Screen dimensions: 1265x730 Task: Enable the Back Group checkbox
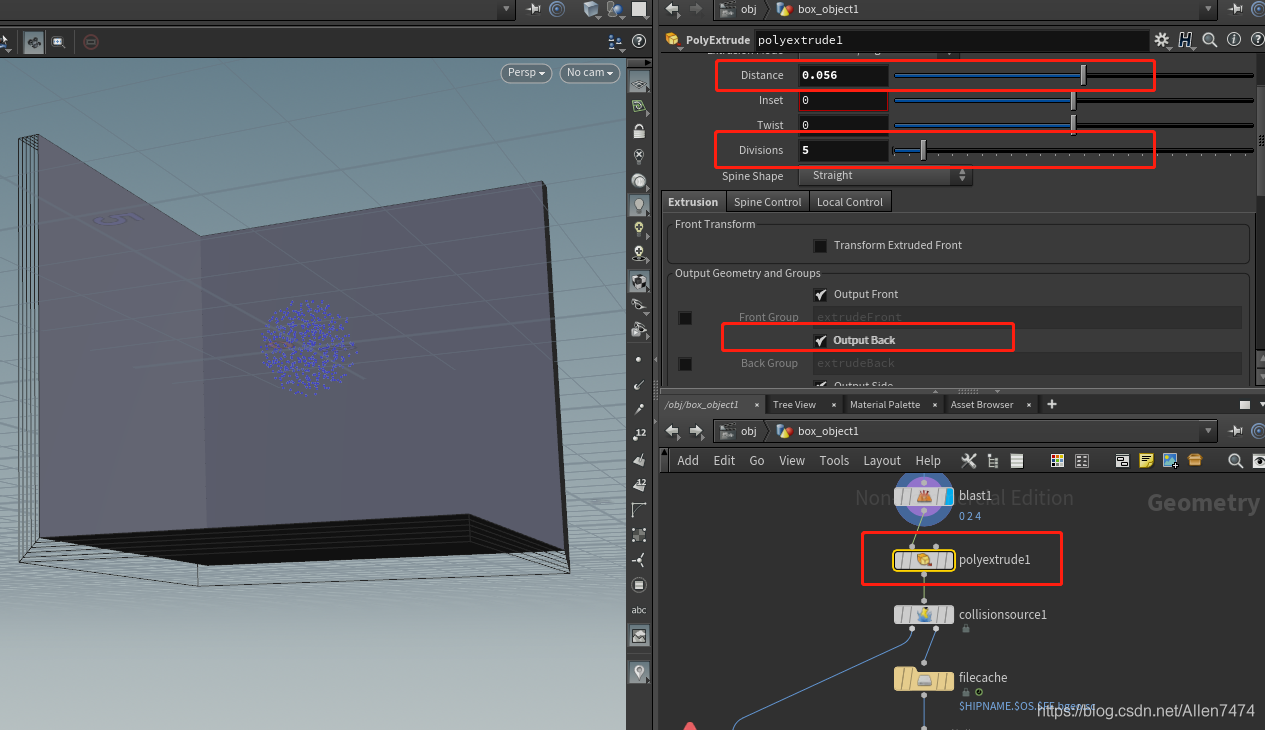(x=685, y=364)
